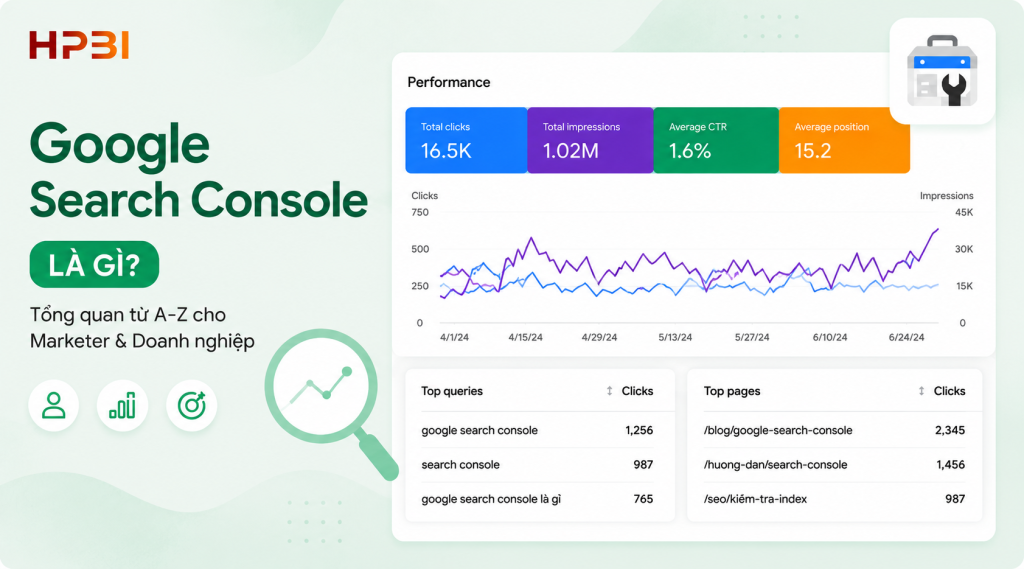Click the Search Console toolbox icon
Image resolution: width=1024 pixels, height=569 pixels.
(942, 71)
